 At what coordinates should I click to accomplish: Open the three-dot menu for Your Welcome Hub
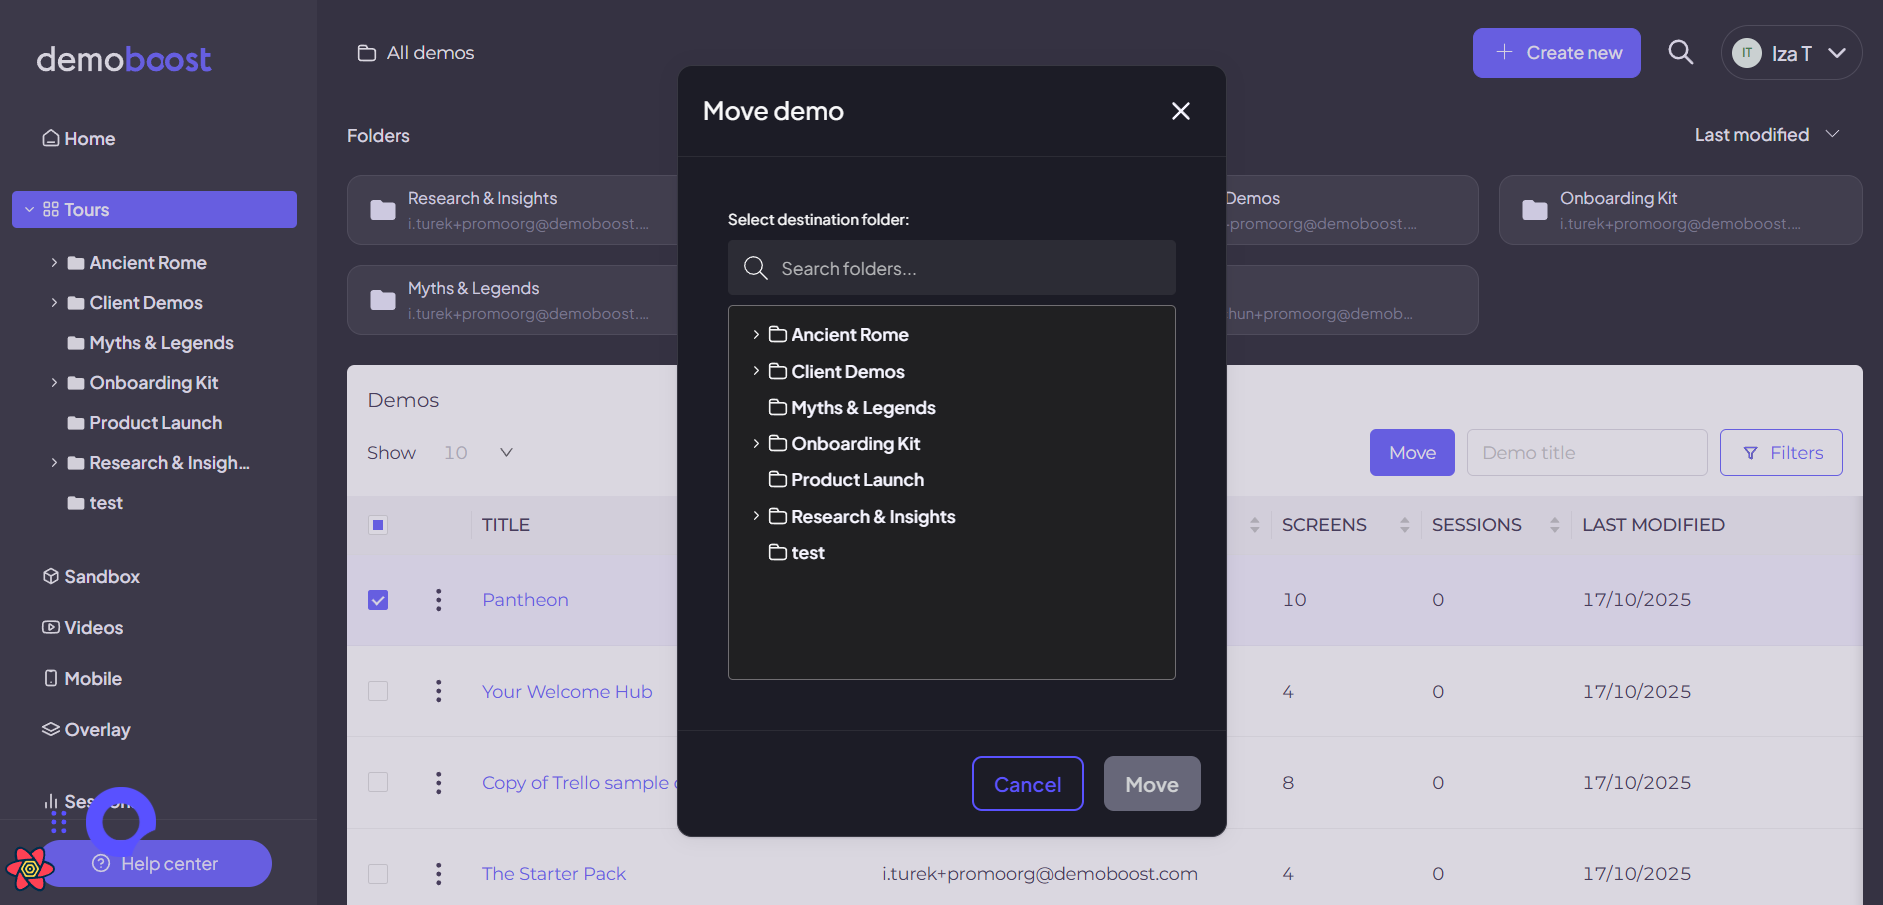(438, 691)
